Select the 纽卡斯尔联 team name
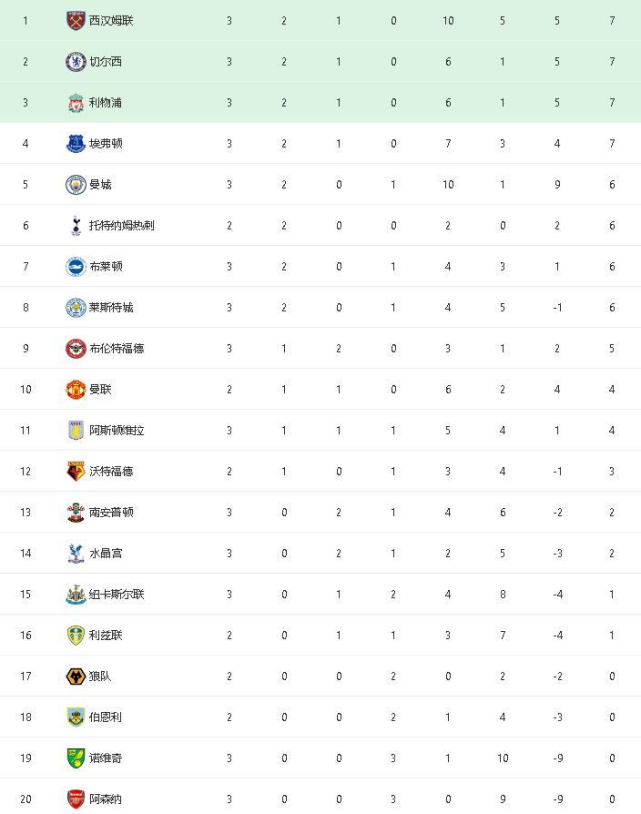The width and height of the screenshot is (641, 814). [x=116, y=594]
